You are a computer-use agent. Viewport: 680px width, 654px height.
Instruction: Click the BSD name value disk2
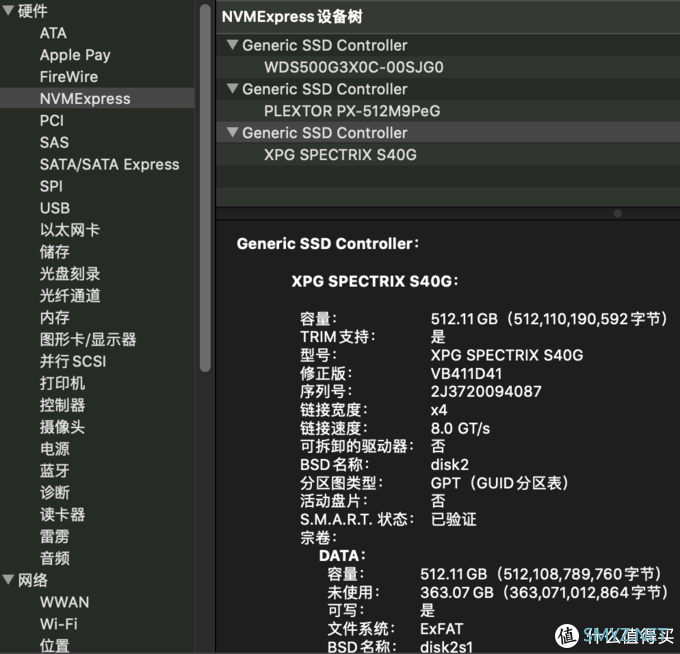pos(450,464)
